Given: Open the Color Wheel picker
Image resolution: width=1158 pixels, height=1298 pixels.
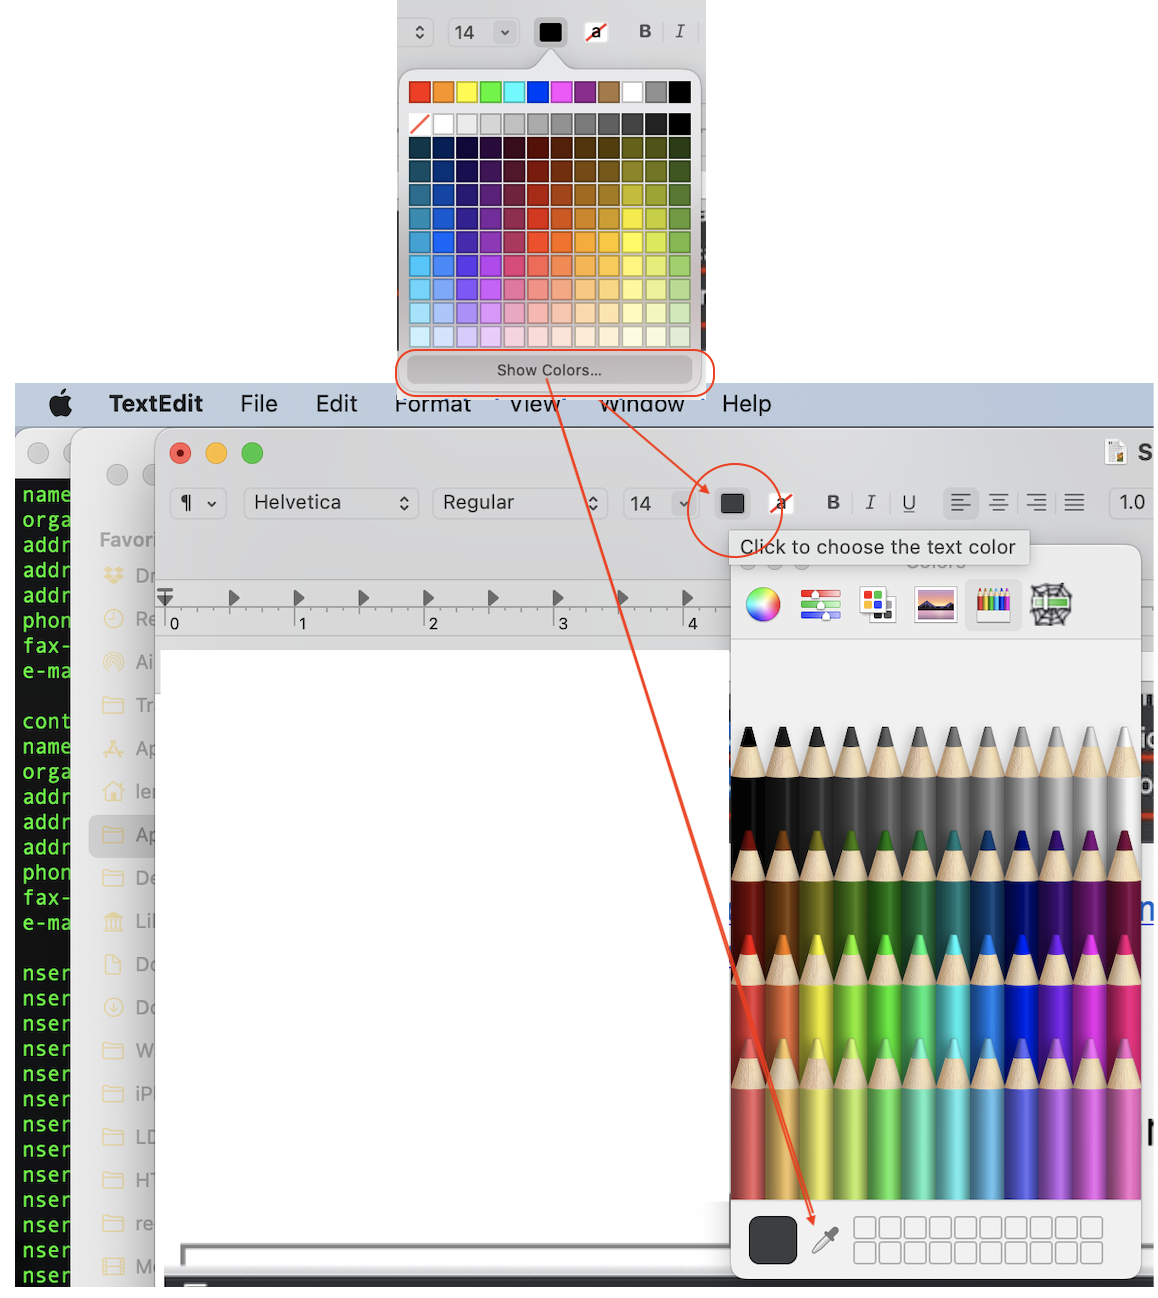Looking at the screenshot, I should [x=763, y=604].
